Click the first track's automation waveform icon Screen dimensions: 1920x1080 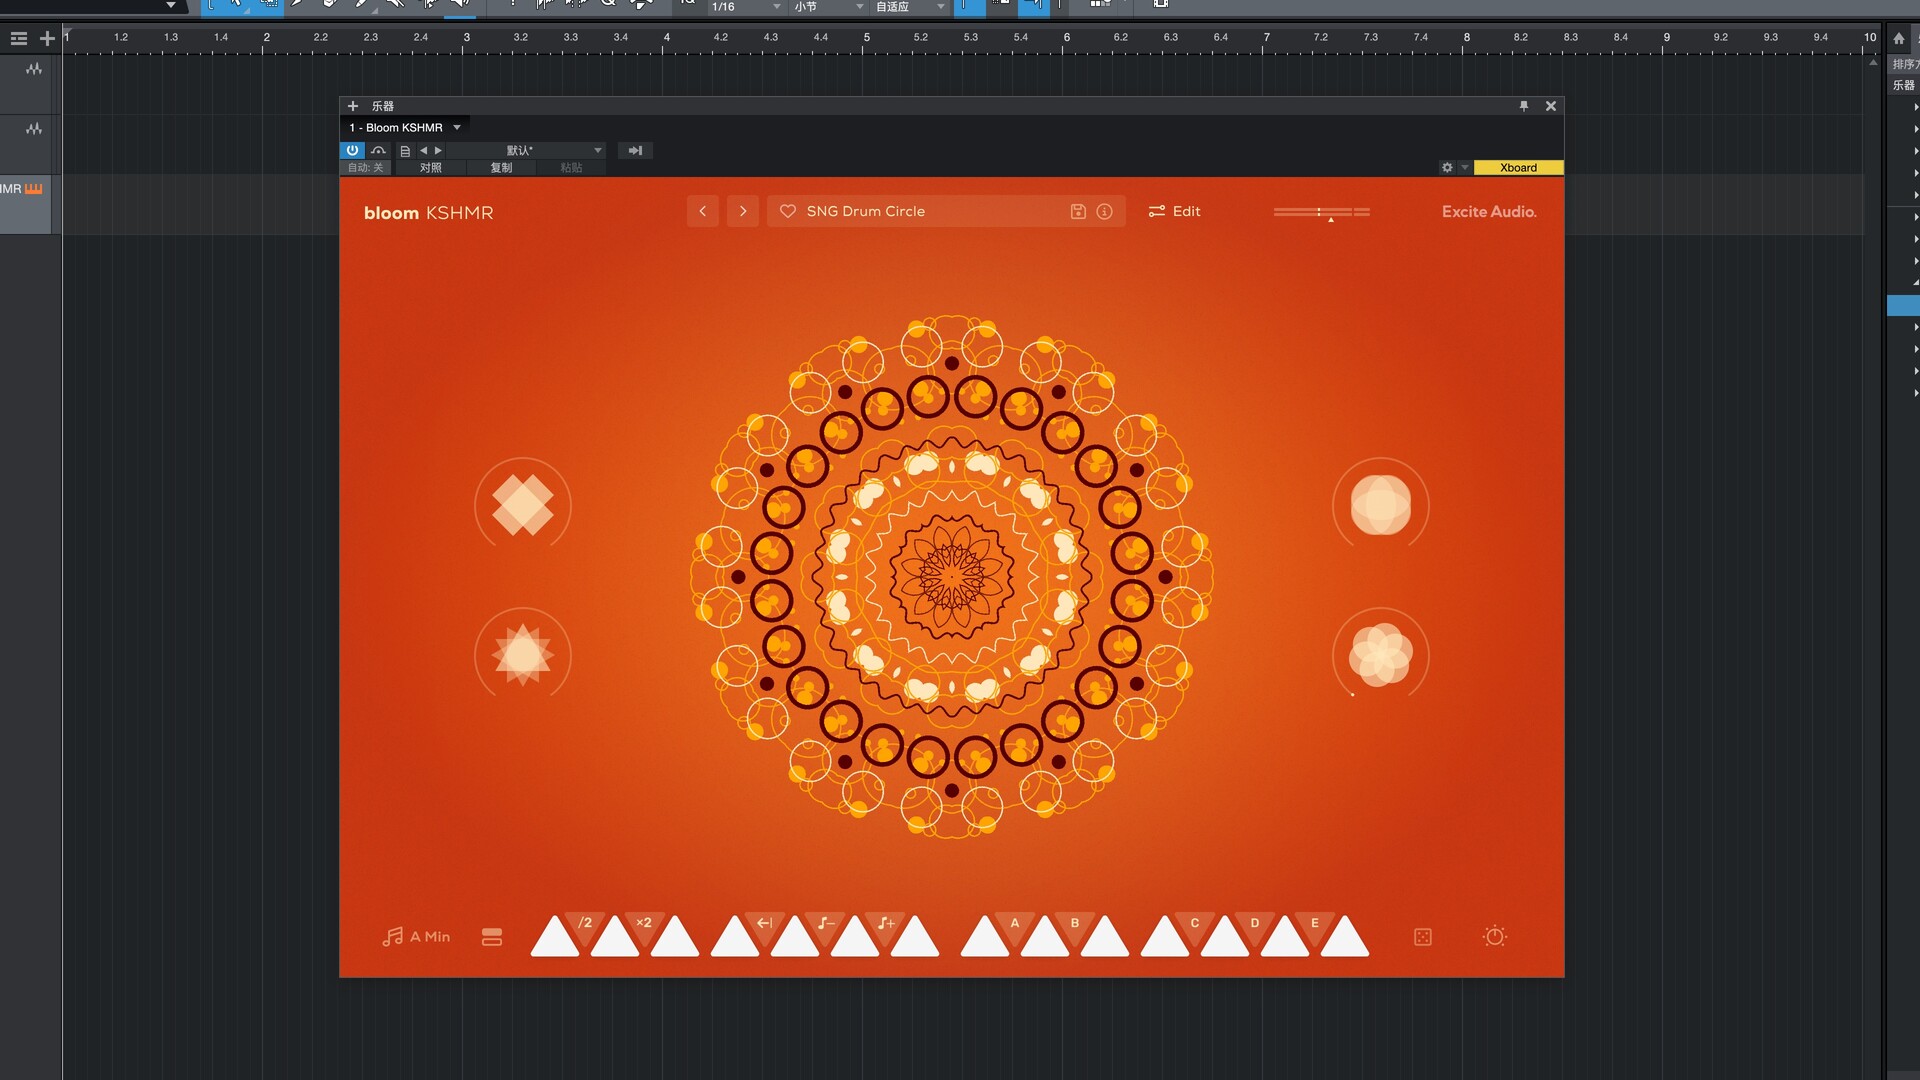click(x=34, y=69)
